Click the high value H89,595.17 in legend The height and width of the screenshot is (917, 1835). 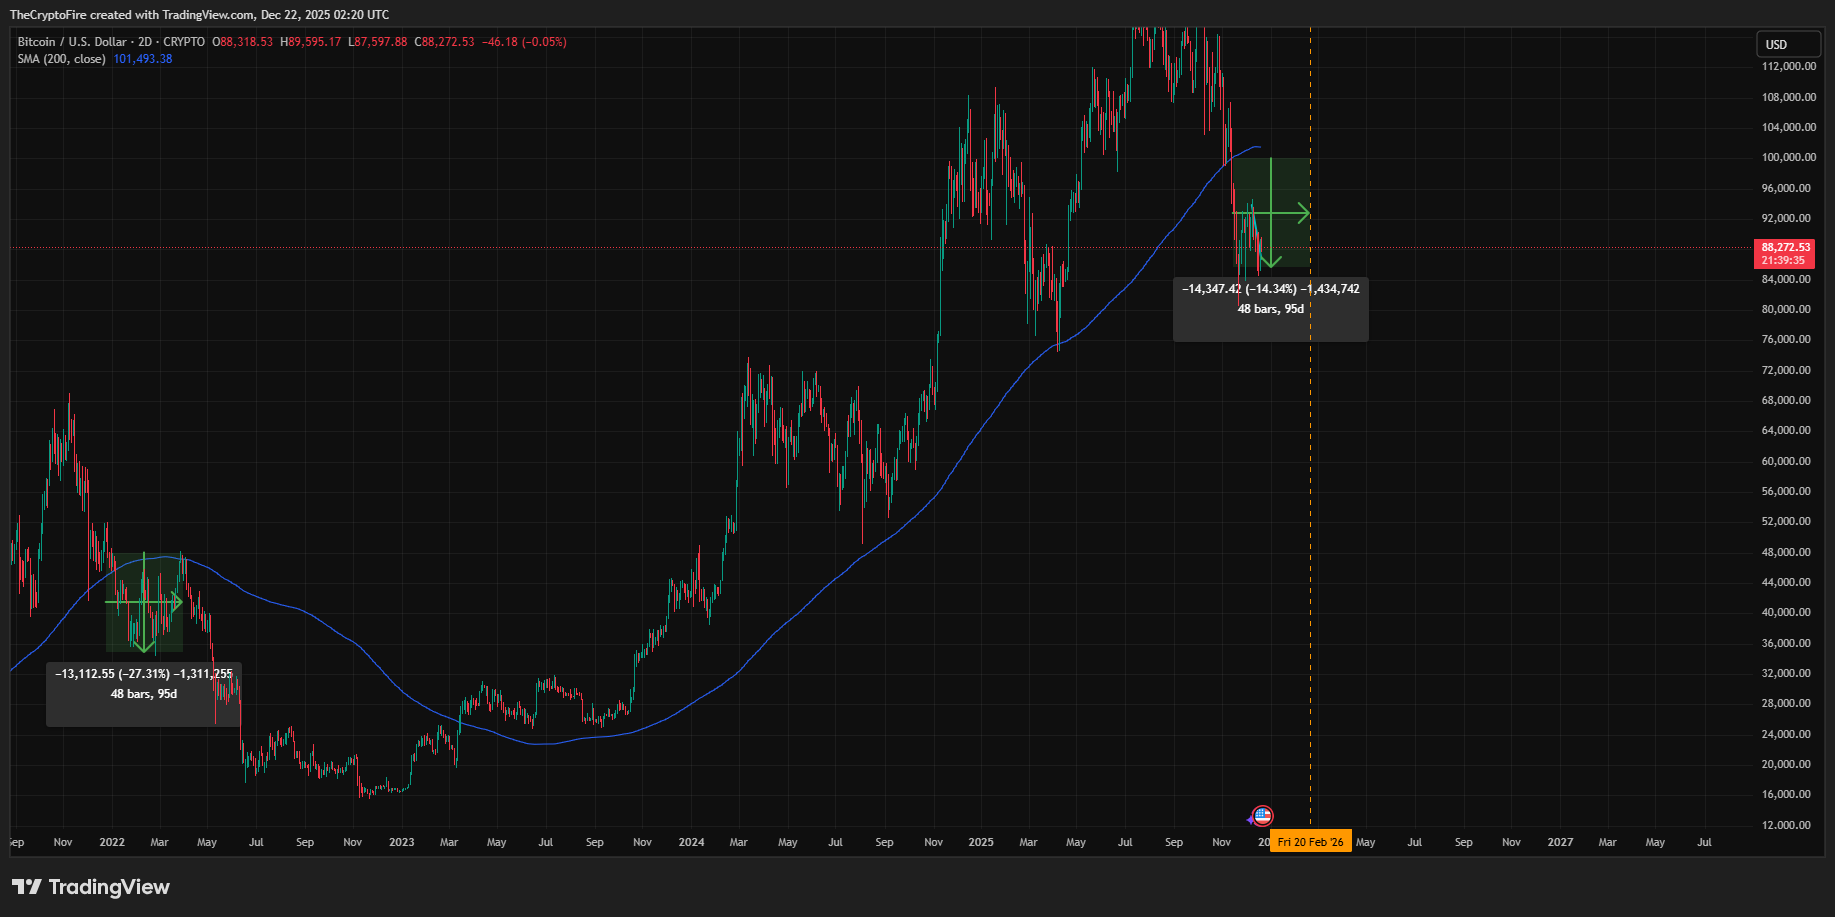[x=310, y=42]
